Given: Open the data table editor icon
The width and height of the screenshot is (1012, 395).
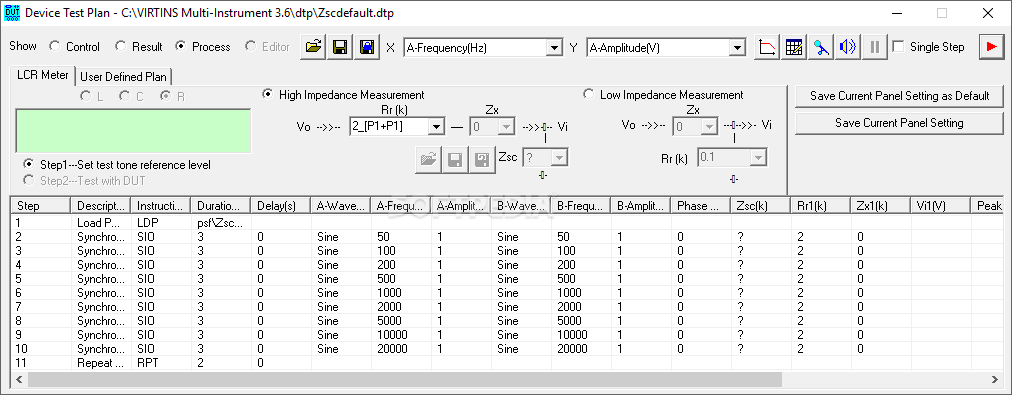Looking at the screenshot, I should point(794,47).
